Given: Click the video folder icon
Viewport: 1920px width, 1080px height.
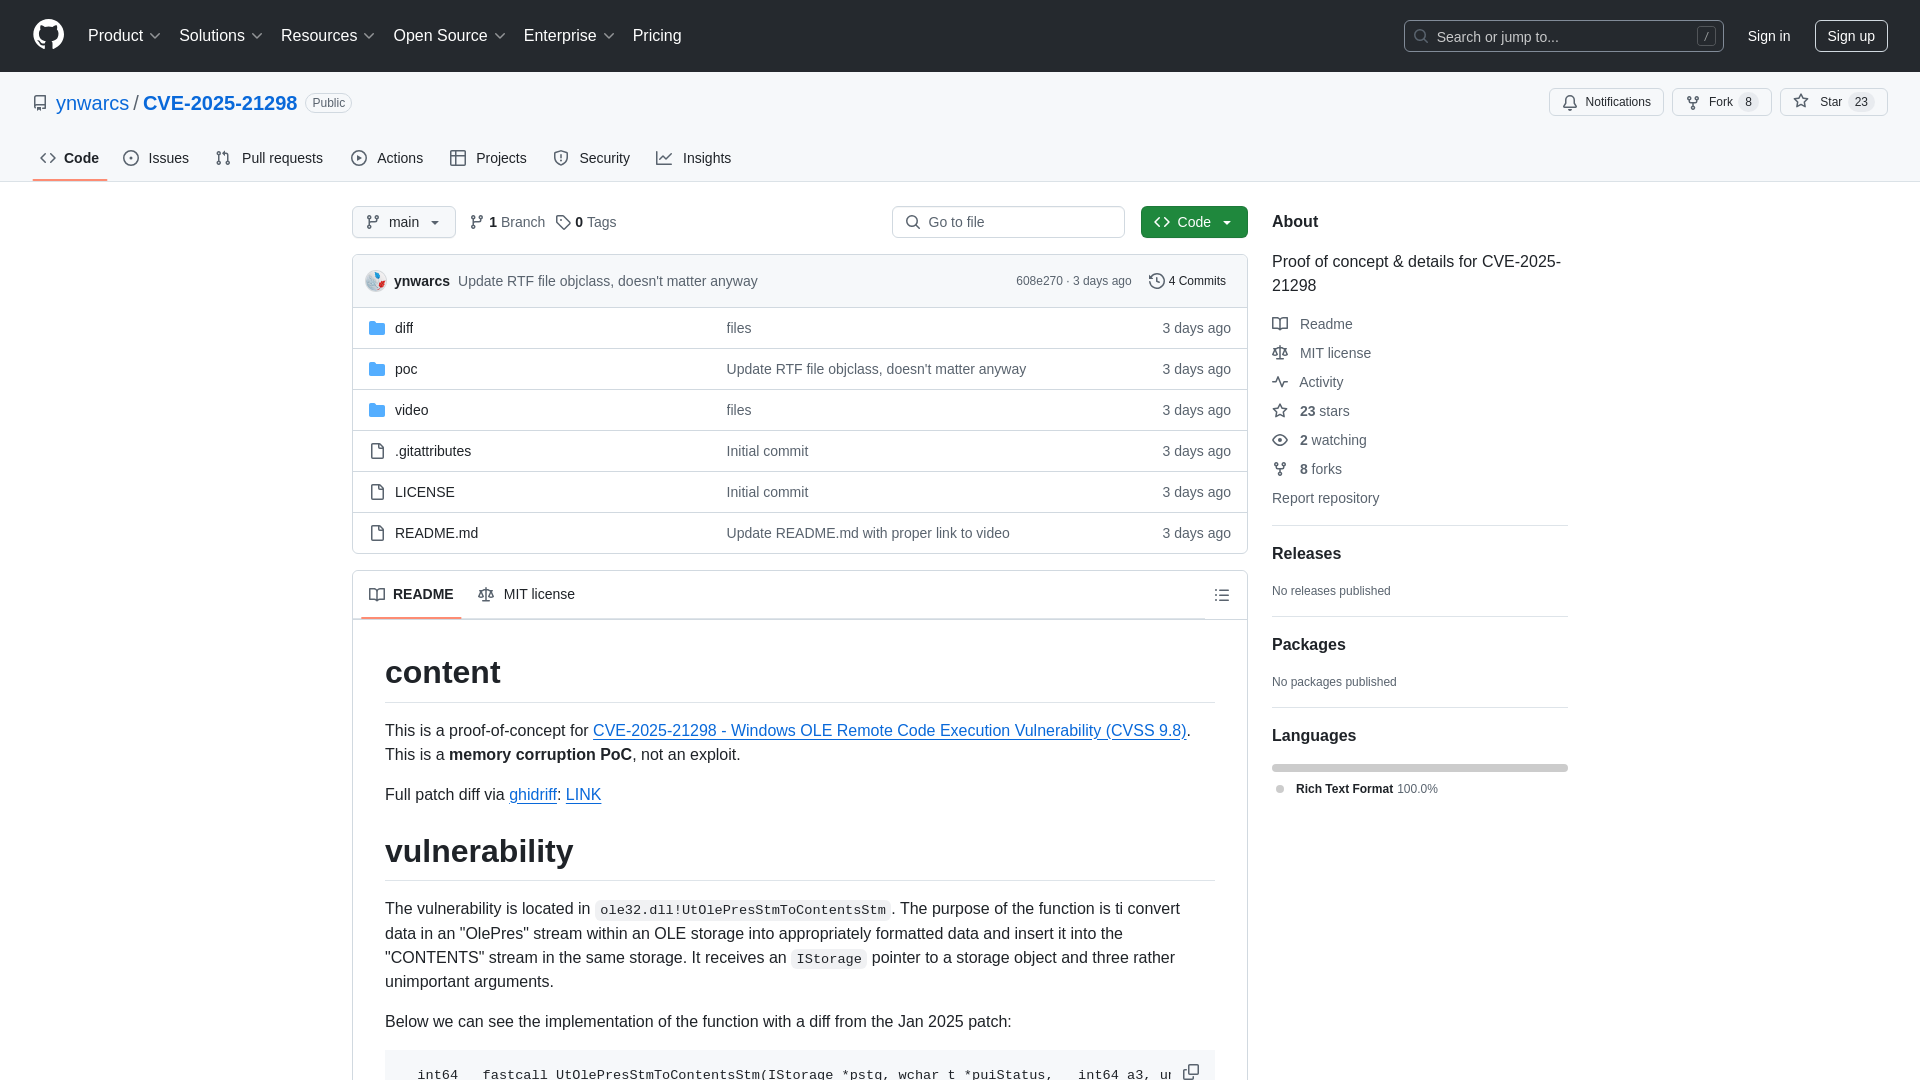Looking at the screenshot, I should (377, 410).
